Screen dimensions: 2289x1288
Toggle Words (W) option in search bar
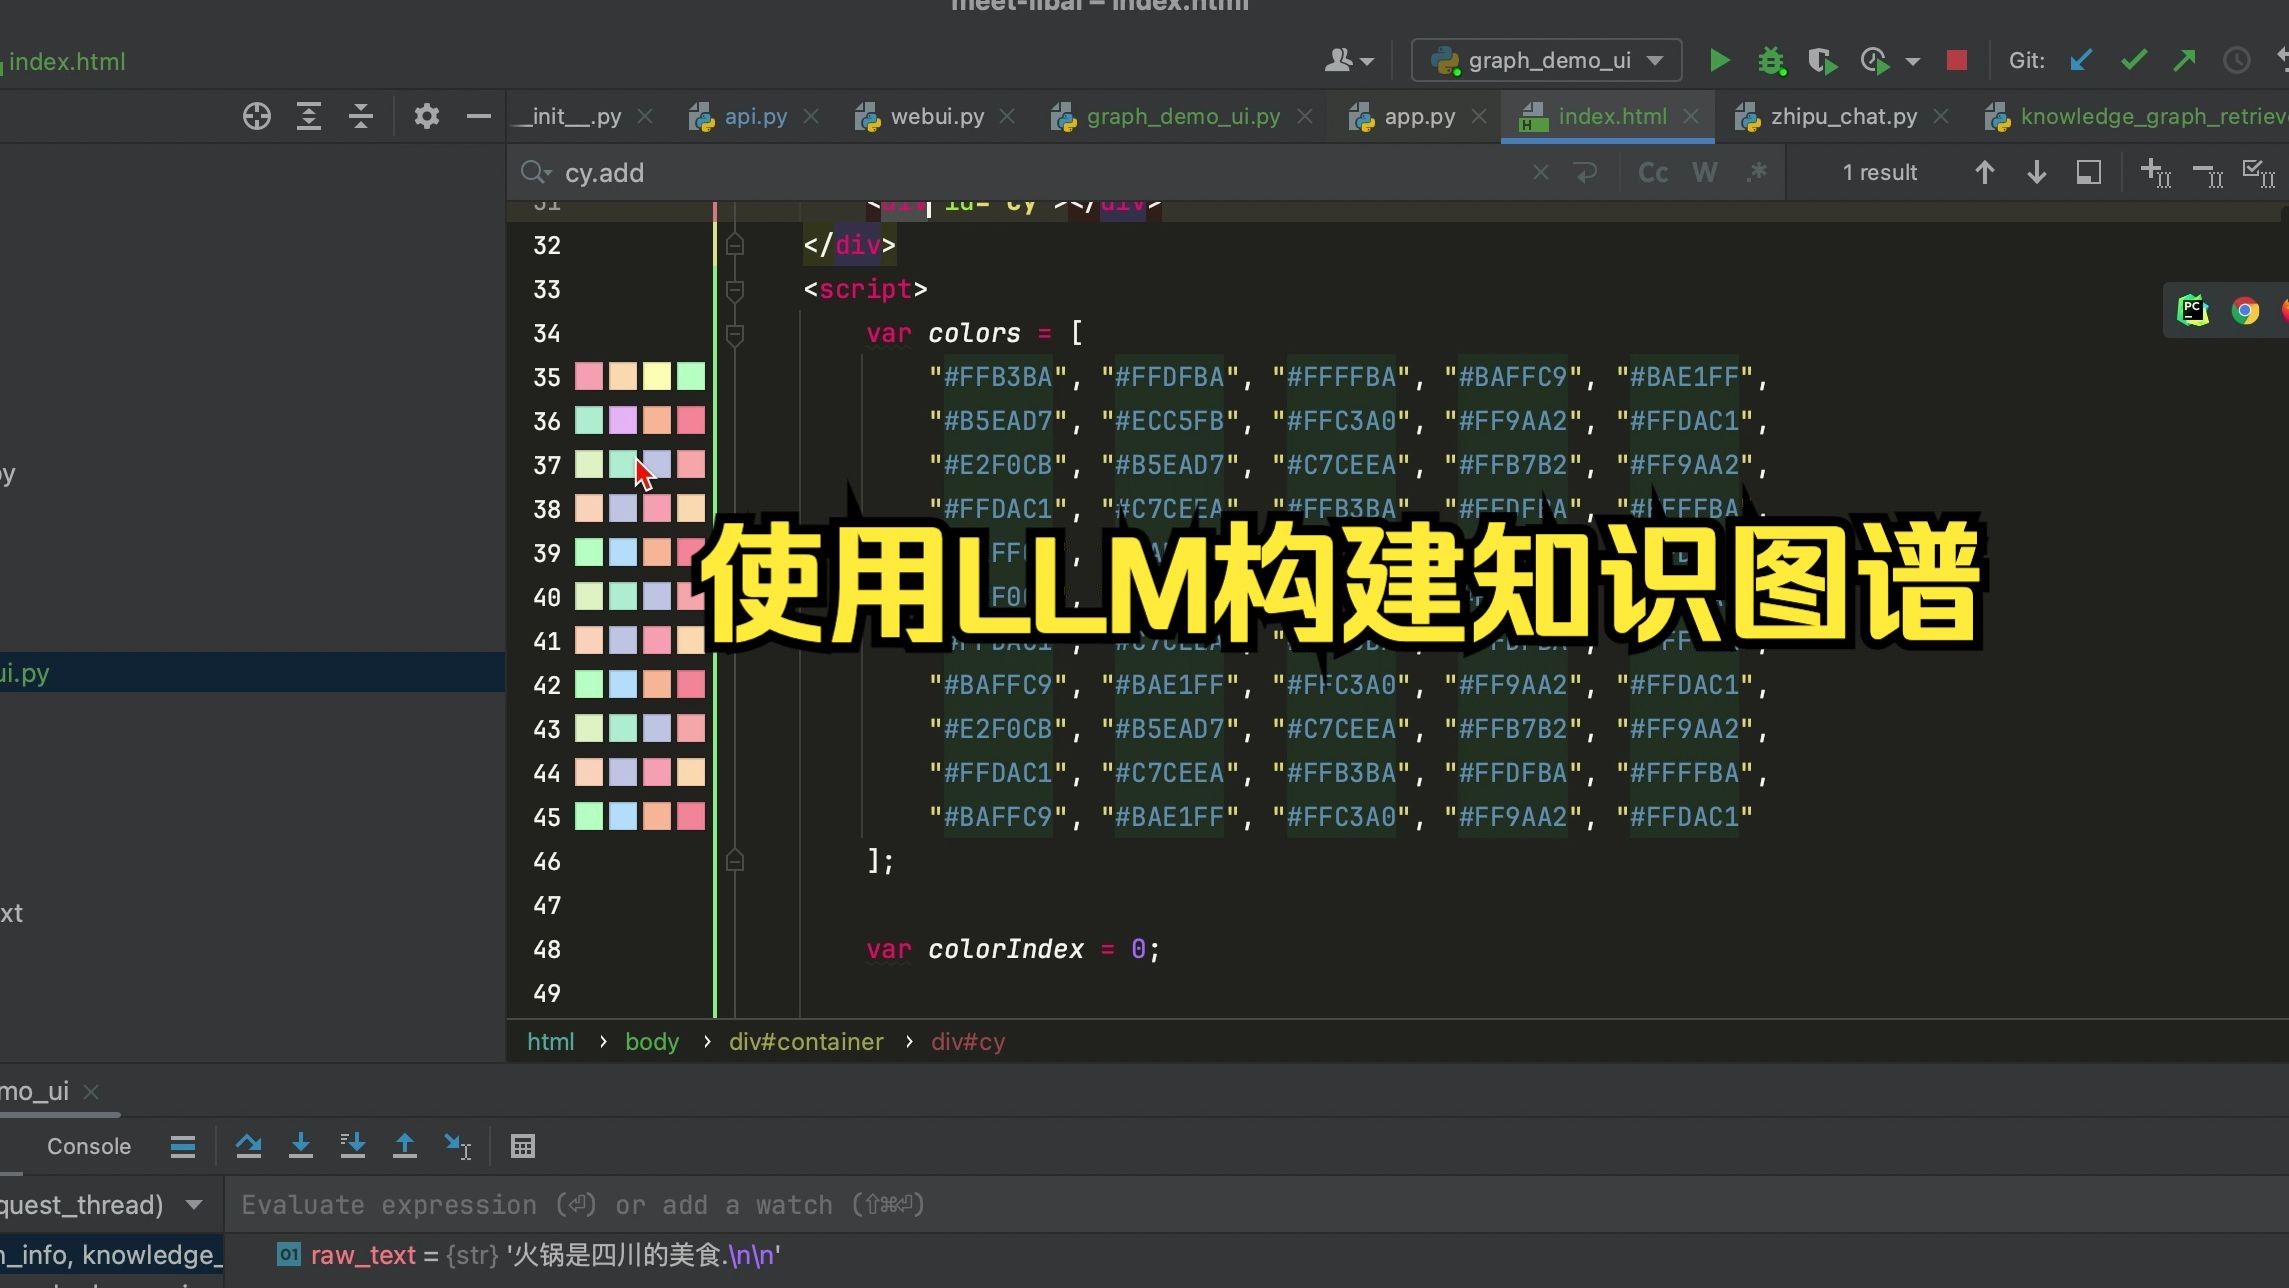1704,173
